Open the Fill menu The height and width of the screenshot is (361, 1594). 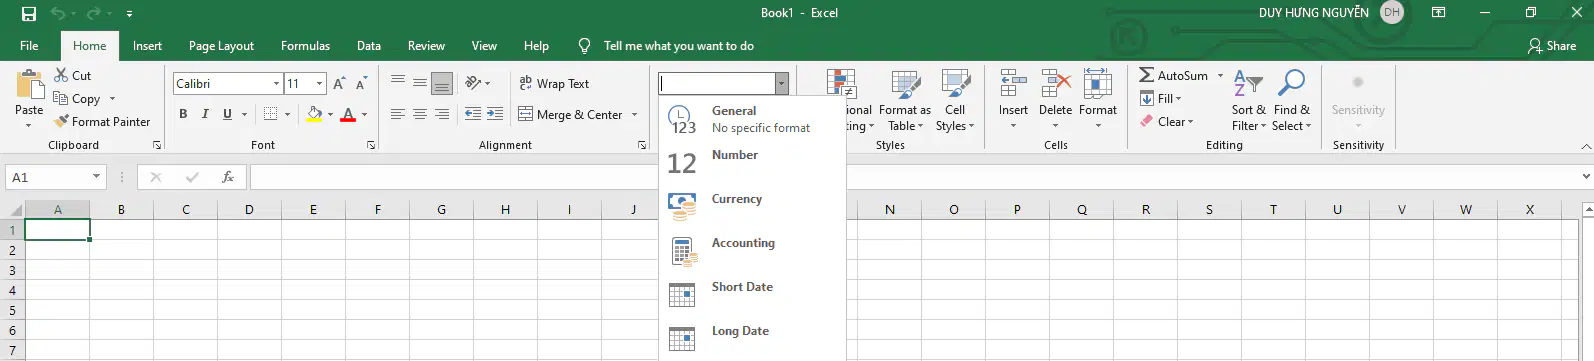click(1161, 99)
